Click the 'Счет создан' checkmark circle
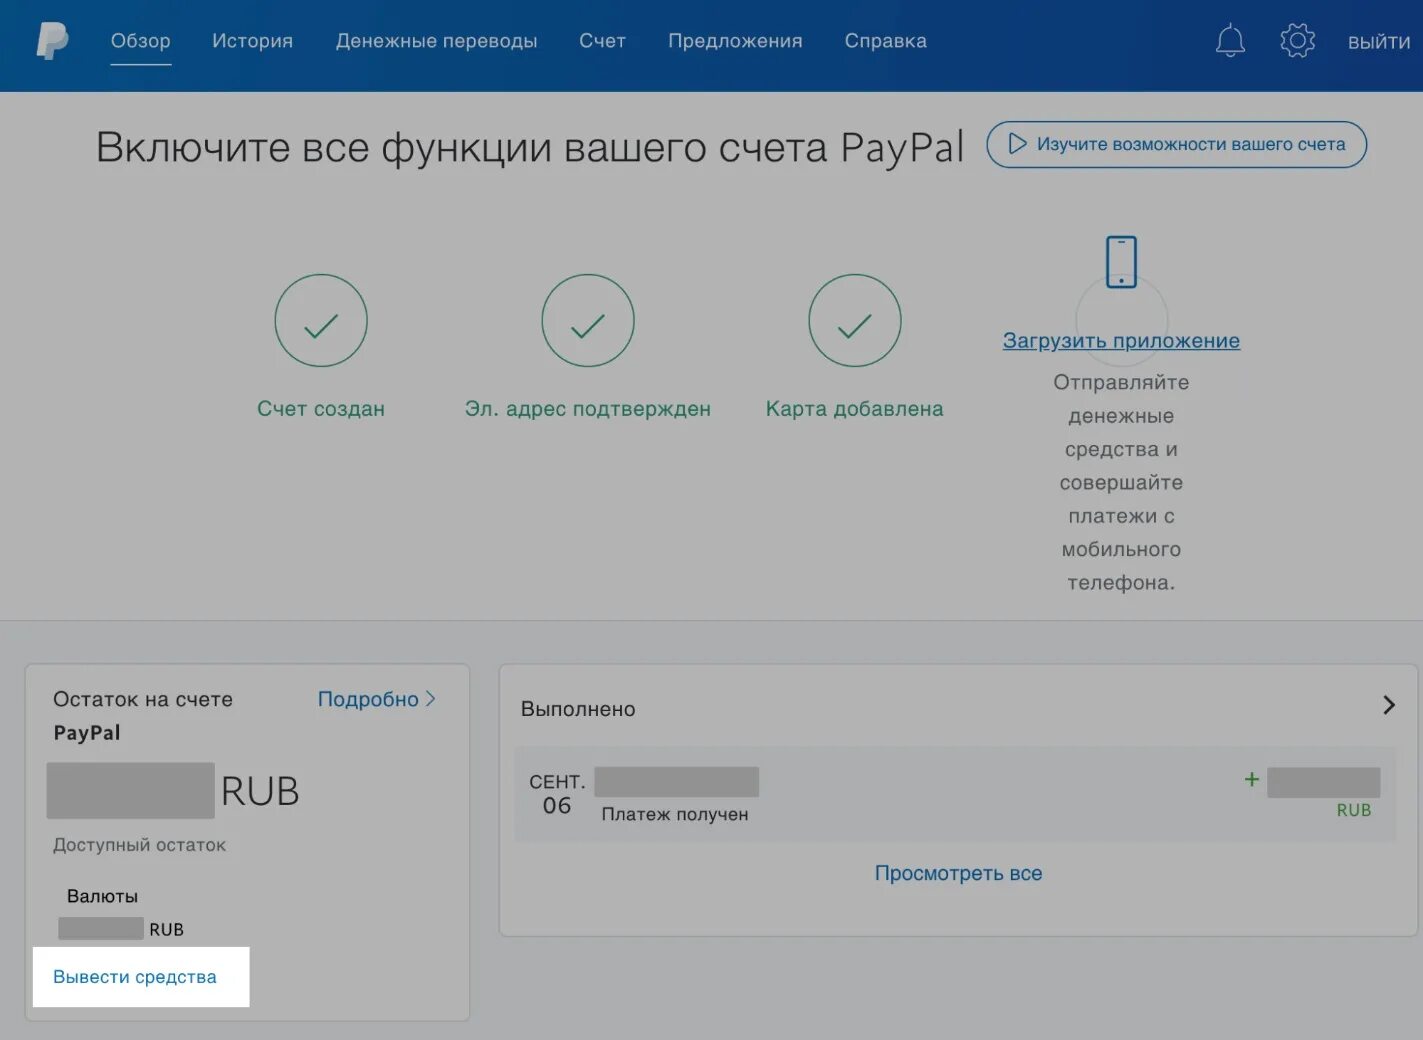 321,320
